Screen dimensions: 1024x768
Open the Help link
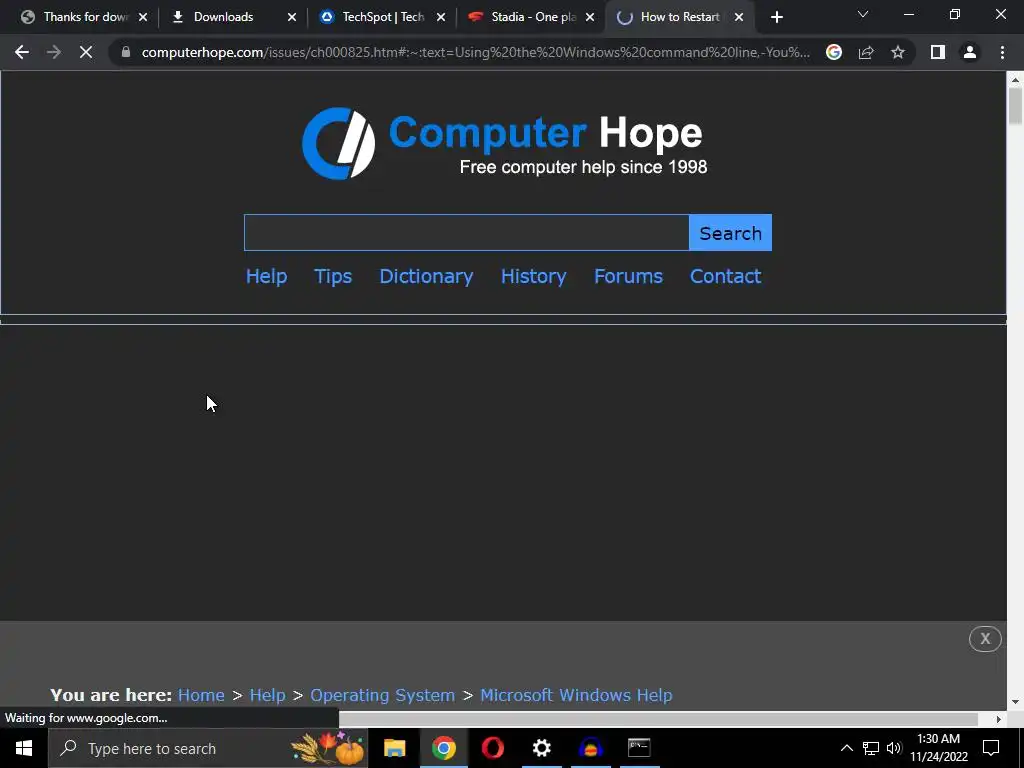point(266,276)
